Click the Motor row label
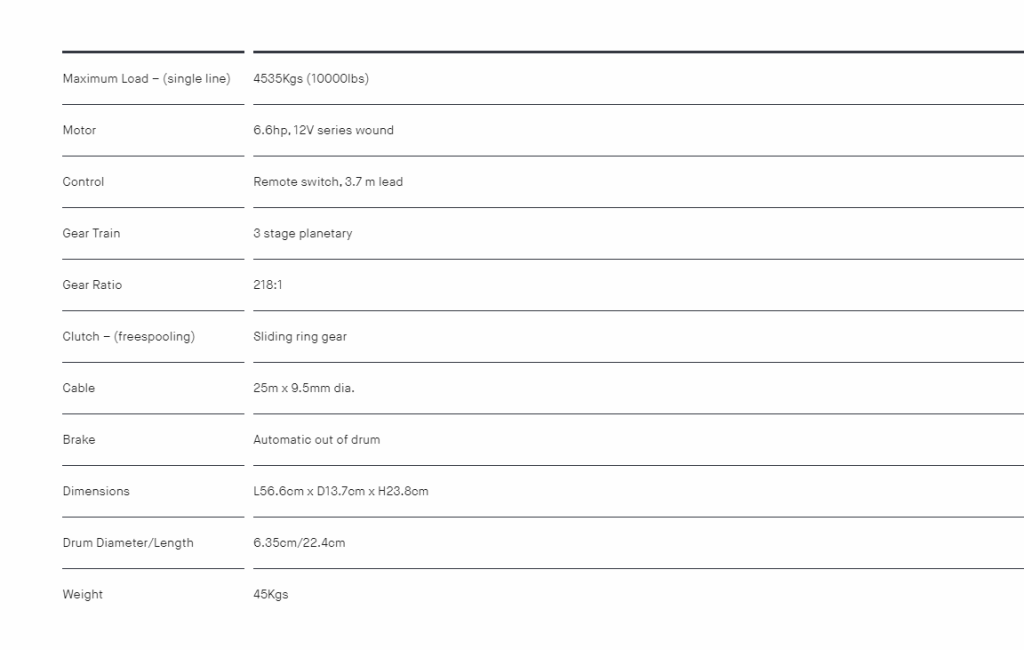 [x=79, y=130]
